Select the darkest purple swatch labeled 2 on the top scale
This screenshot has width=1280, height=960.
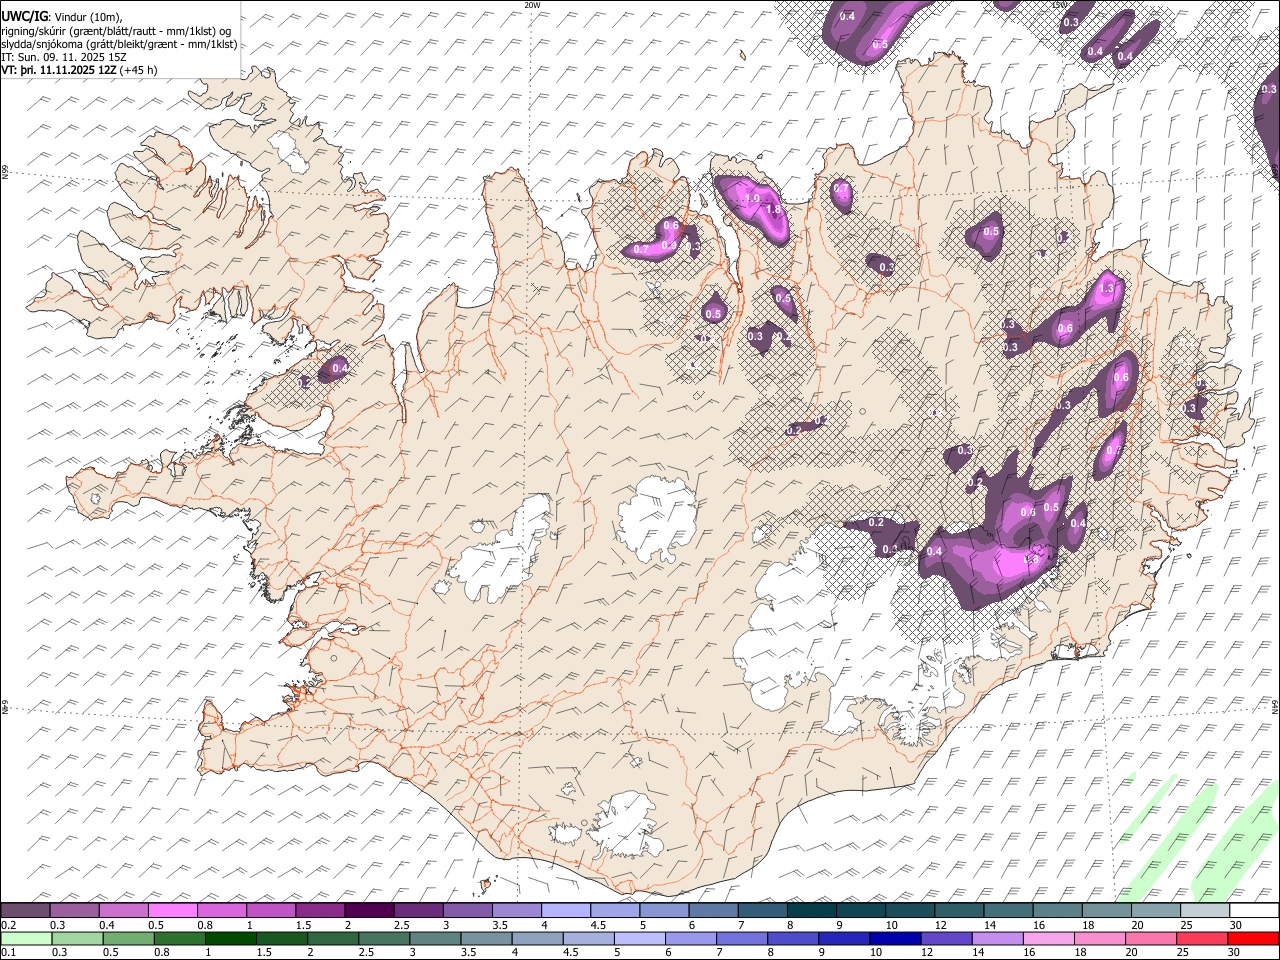[368, 911]
